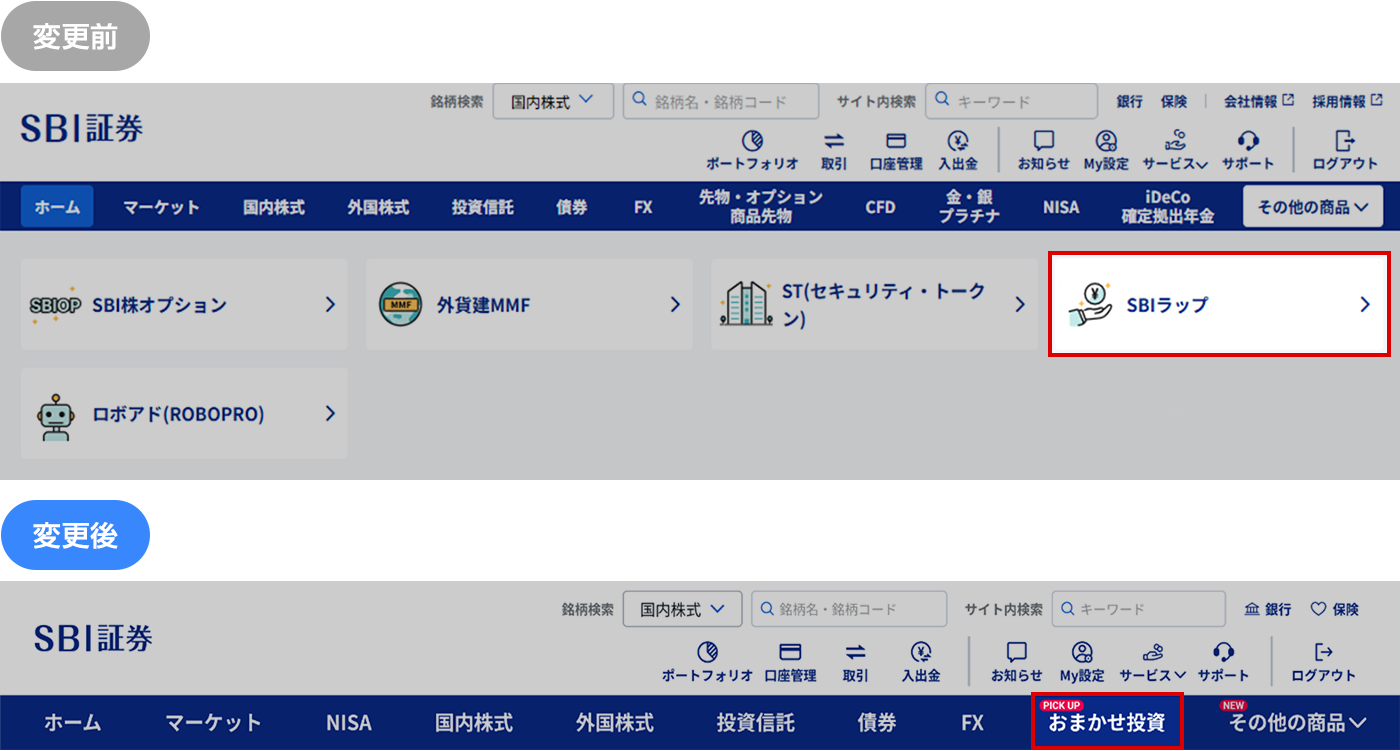Open 国内株式 search dropdown in after header
This screenshot has height=751, width=1400.
[x=683, y=609]
